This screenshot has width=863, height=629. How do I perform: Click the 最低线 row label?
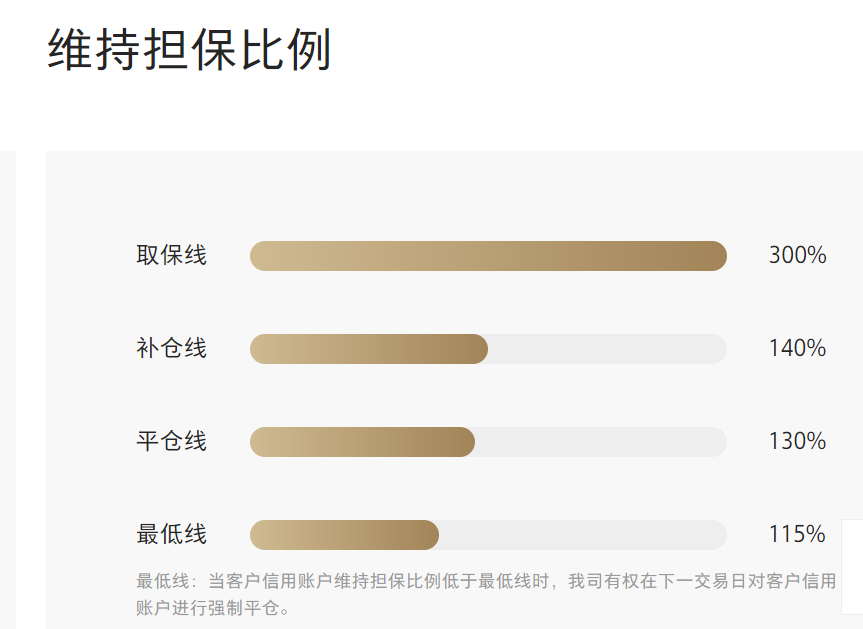[x=171, y=534]
